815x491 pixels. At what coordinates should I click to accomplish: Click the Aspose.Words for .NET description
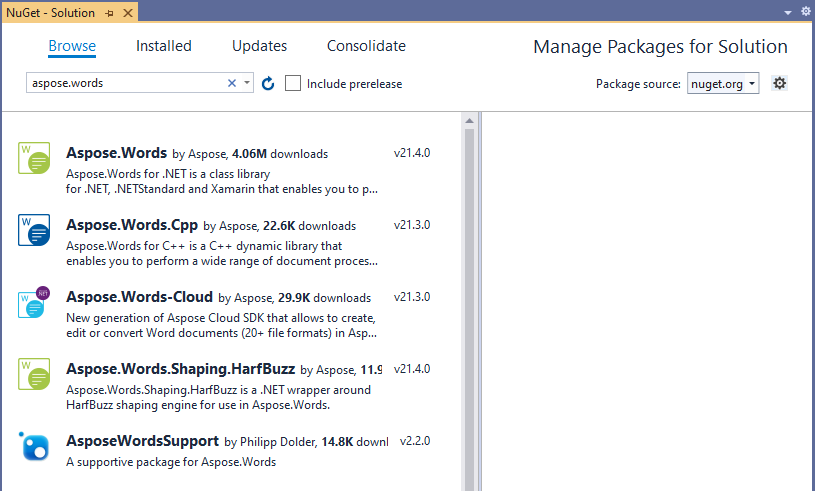222,181
